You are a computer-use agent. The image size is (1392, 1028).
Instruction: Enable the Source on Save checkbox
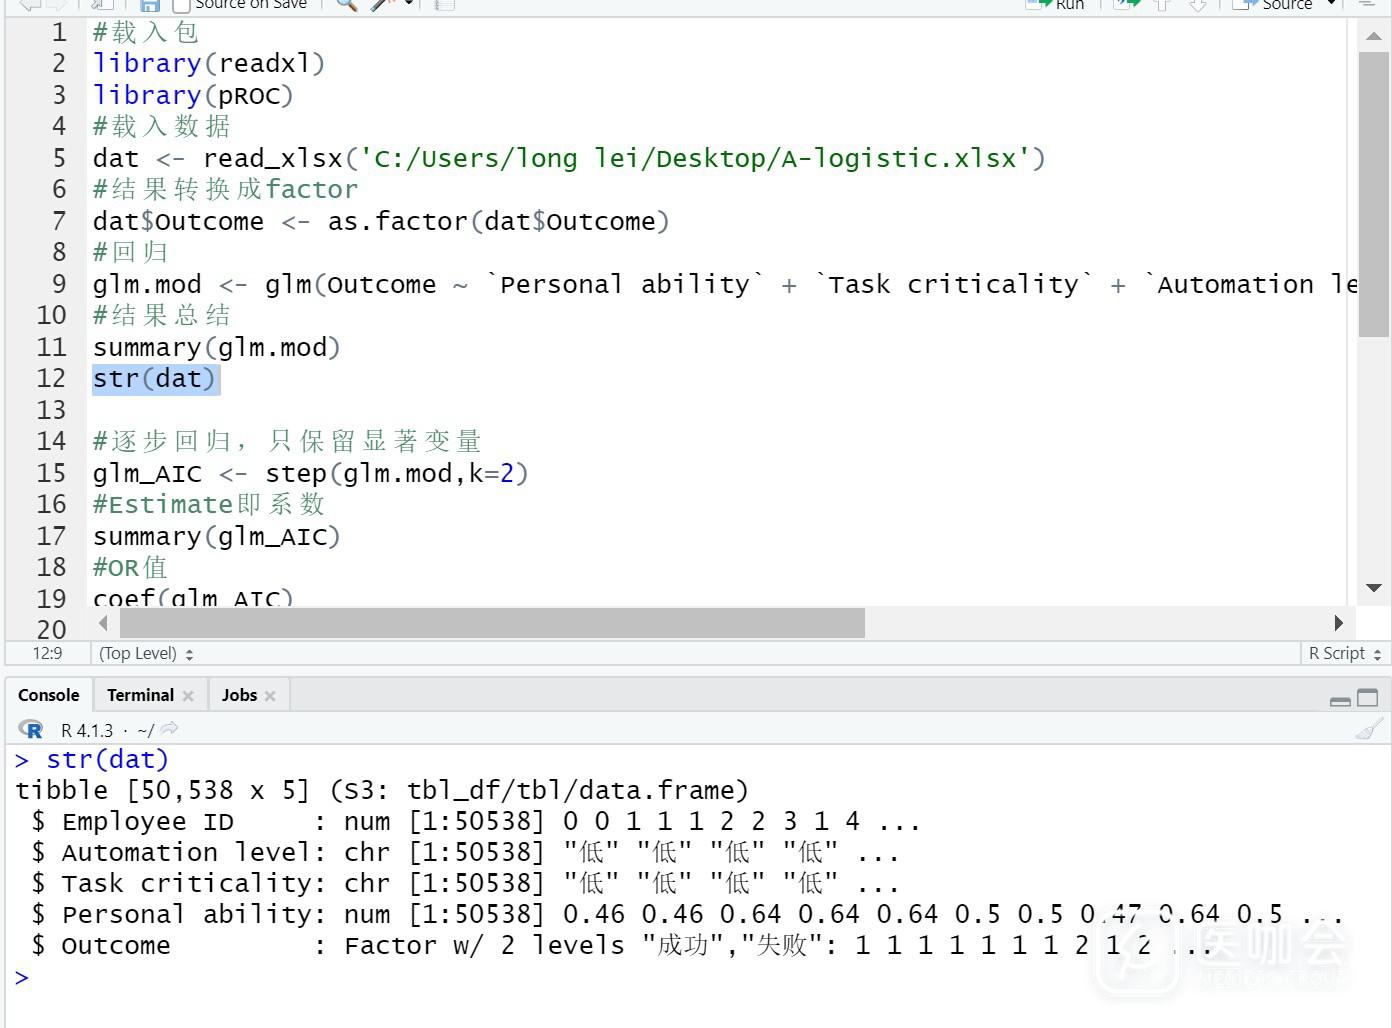181,5
